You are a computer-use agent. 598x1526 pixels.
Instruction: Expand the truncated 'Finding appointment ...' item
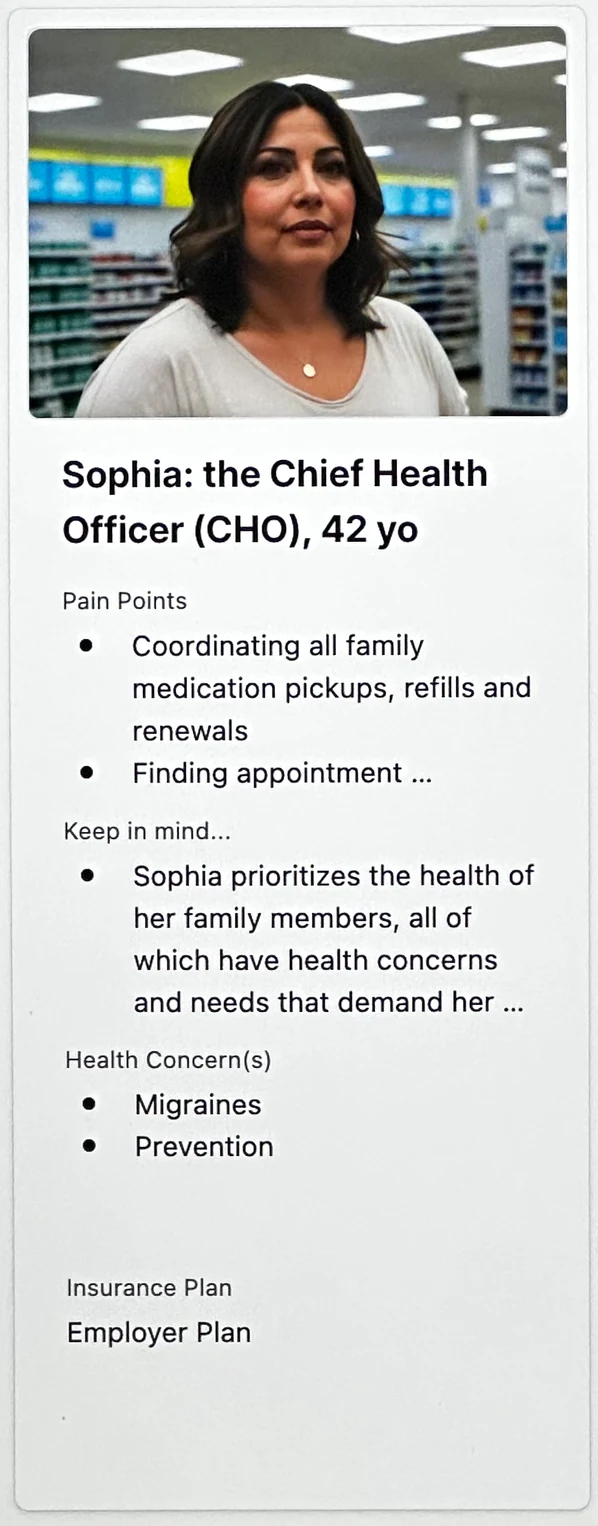282,773
